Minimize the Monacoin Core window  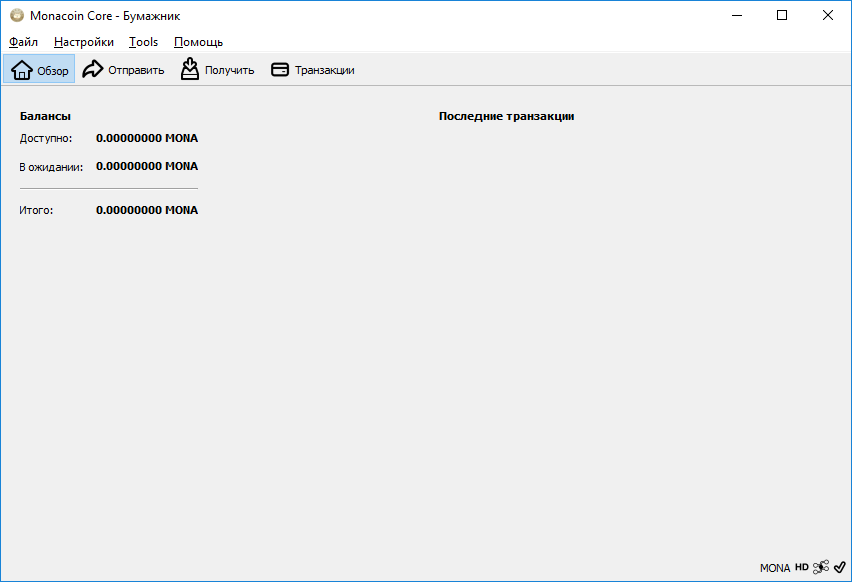pyautogui.click(x=737, y=15)
